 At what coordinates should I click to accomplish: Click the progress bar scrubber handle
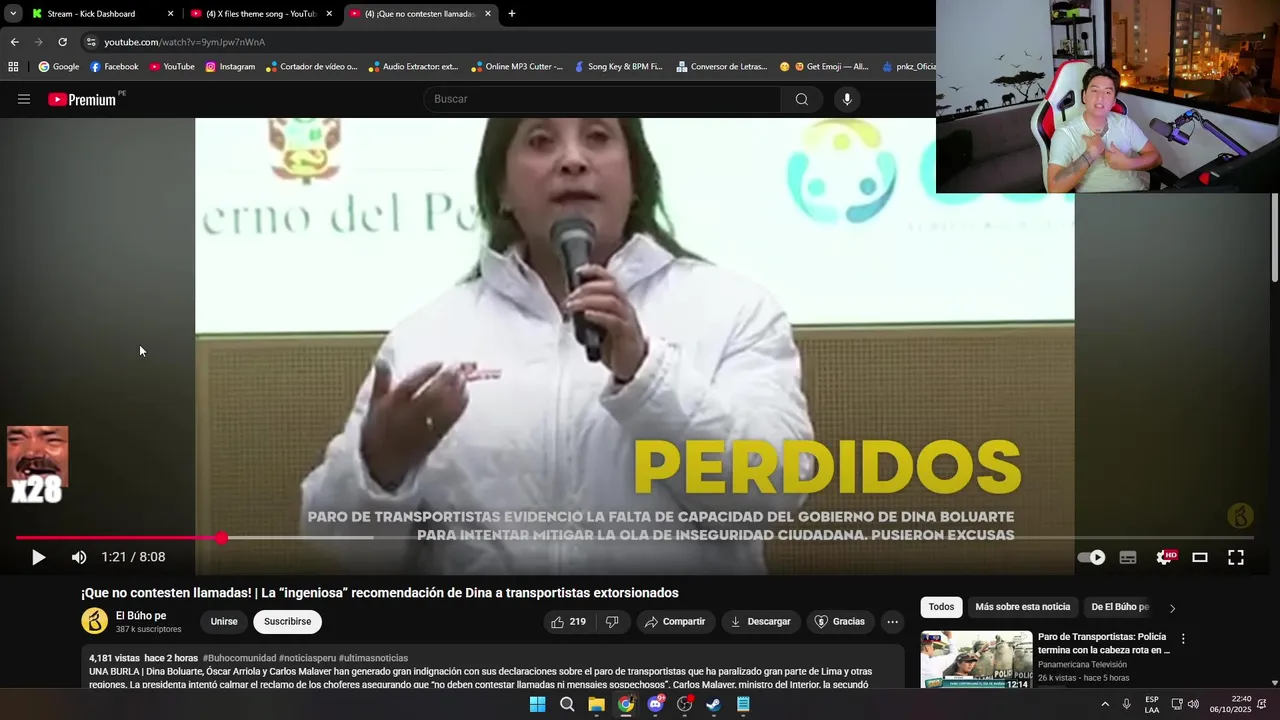[x=221, y=538]
